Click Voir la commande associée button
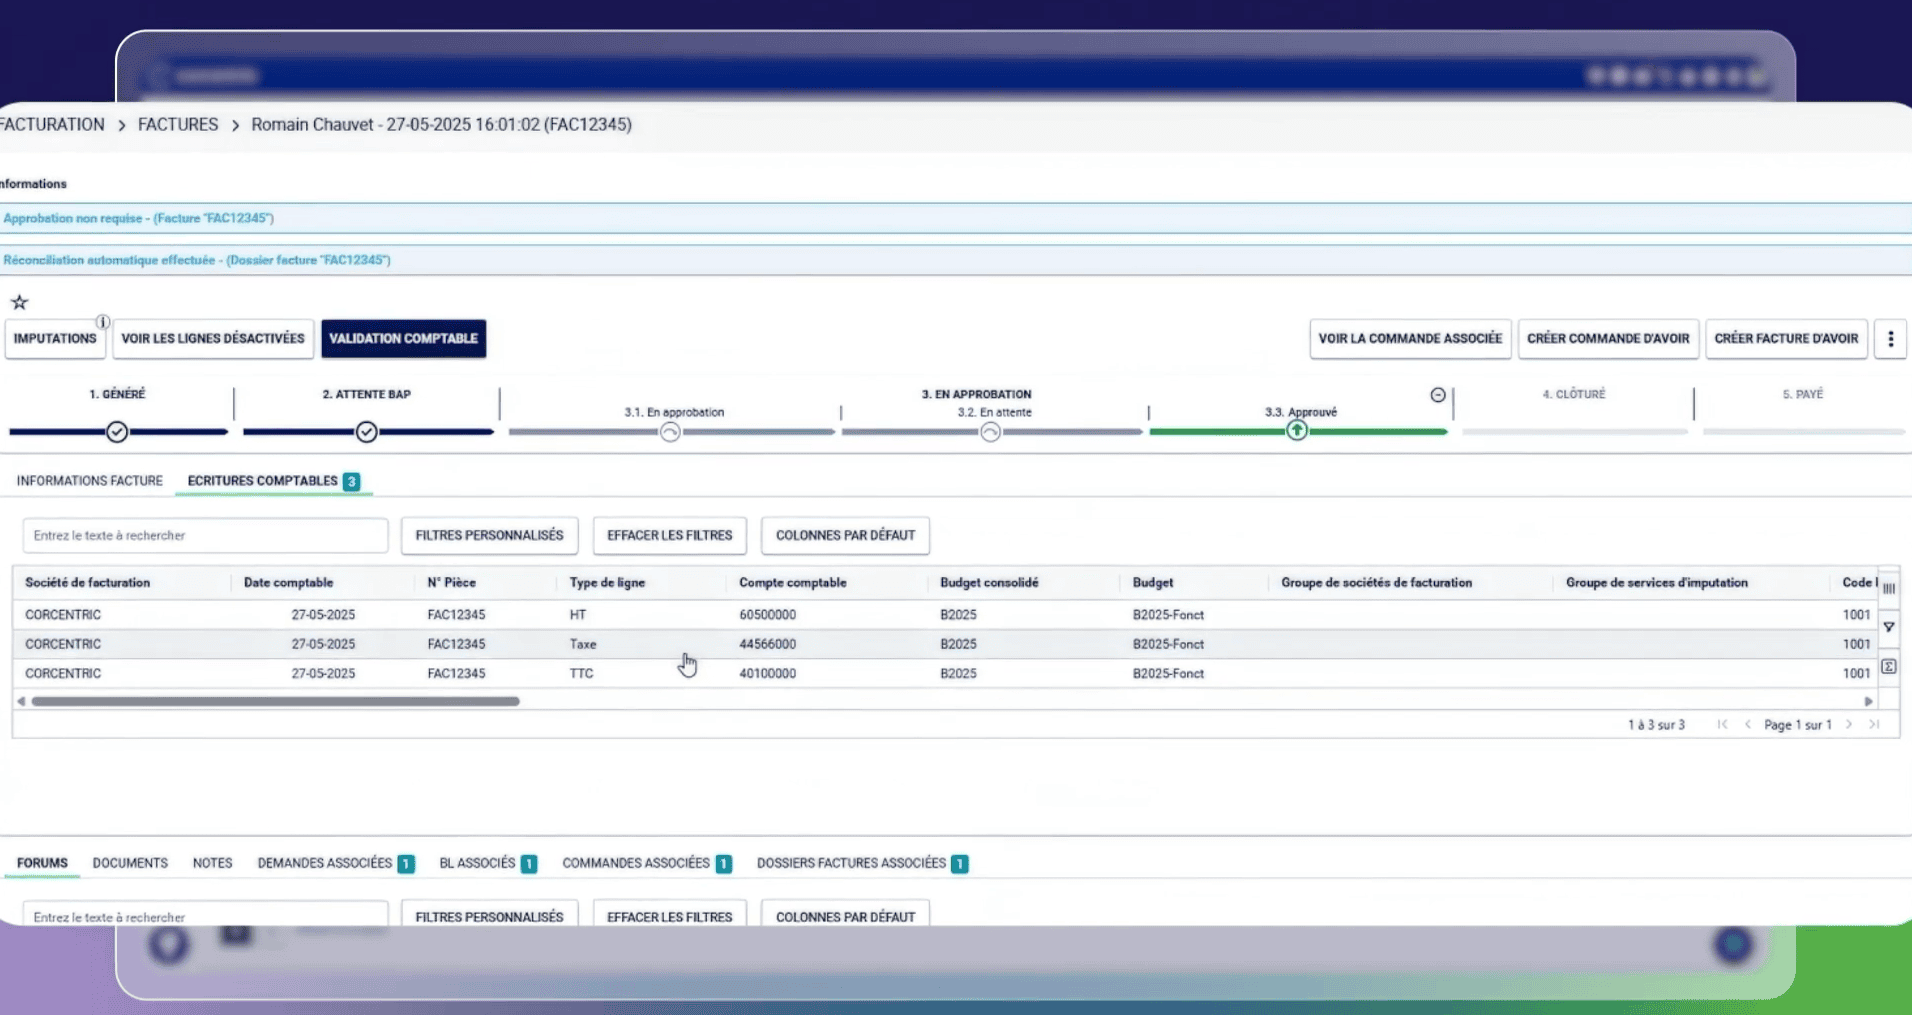The width and height of the screenshot is (1912, 1015). (1410, 339)
